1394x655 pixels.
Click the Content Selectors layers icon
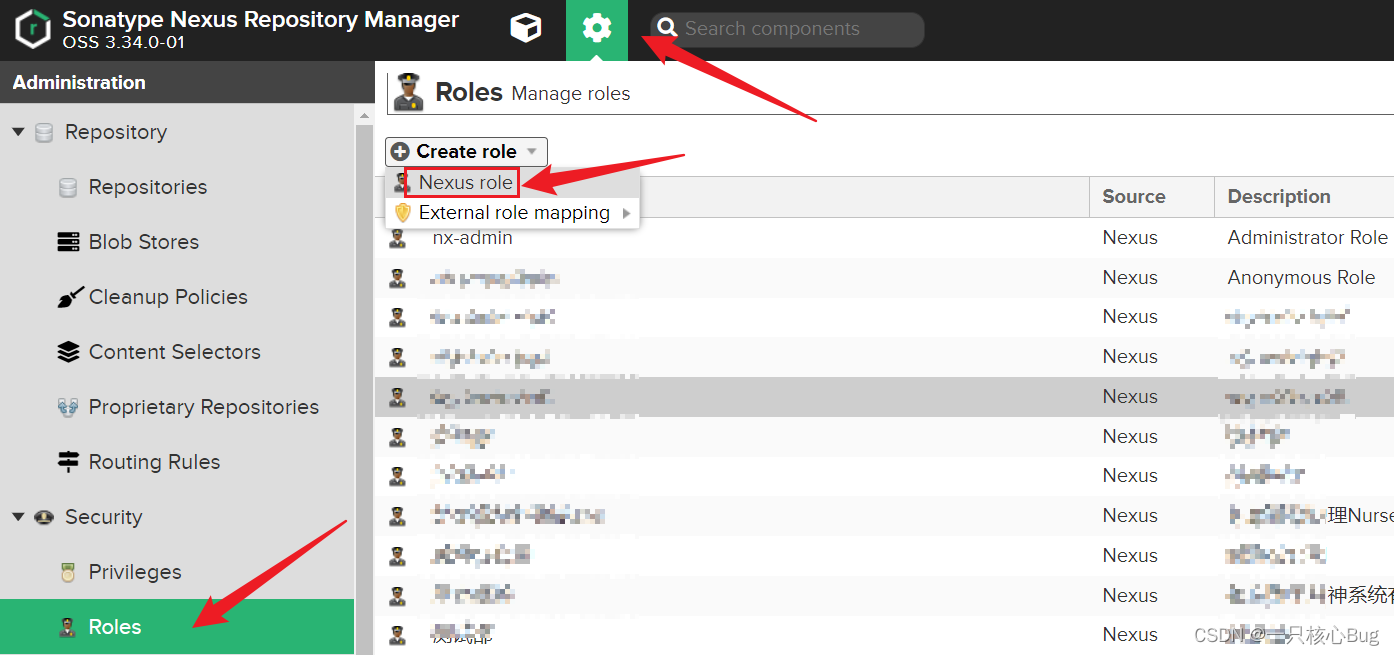pos(68,352)
